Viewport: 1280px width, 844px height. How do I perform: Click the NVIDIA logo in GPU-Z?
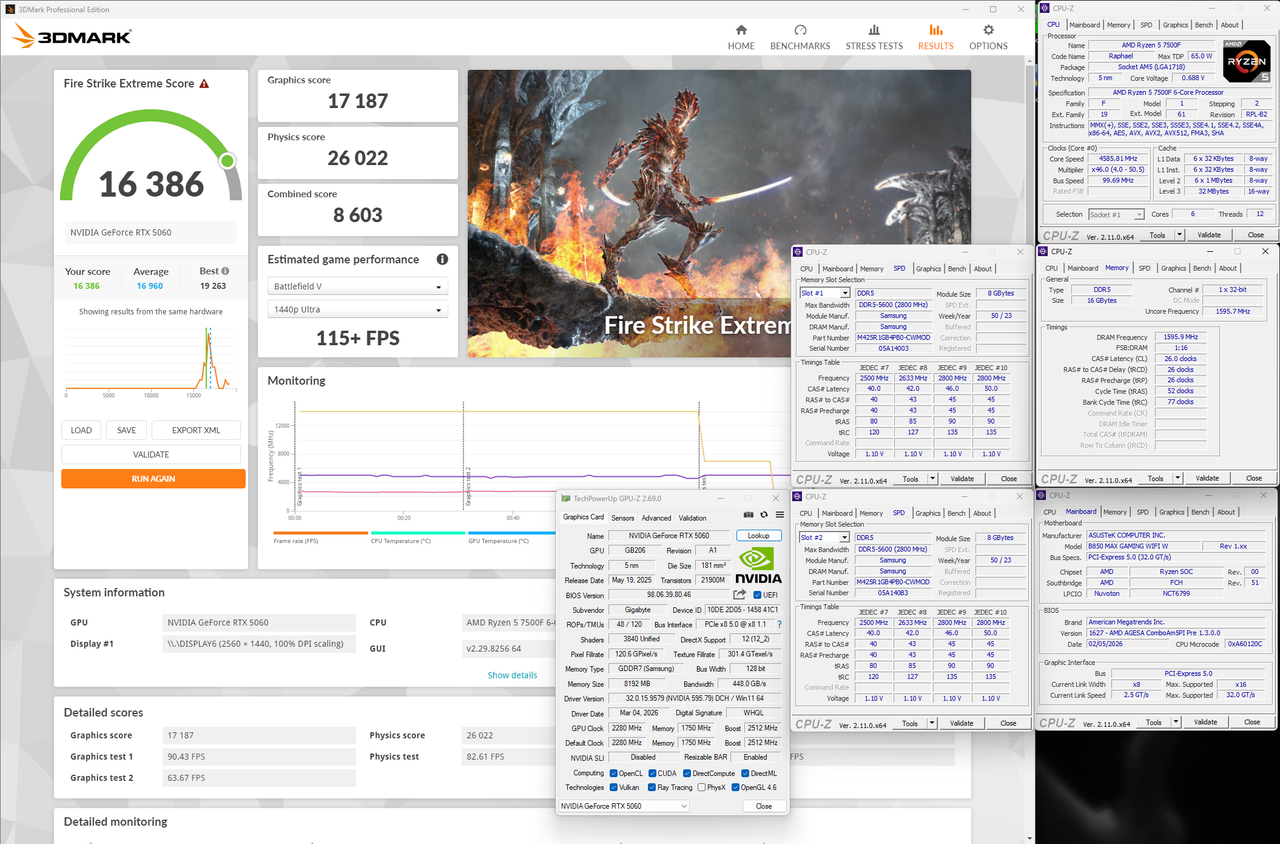[x=758, y=565]
